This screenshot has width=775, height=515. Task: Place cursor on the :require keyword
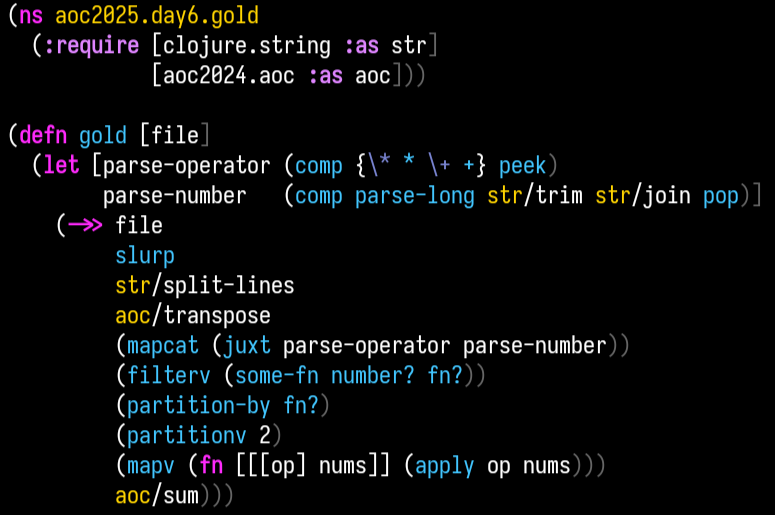[91, 46]
